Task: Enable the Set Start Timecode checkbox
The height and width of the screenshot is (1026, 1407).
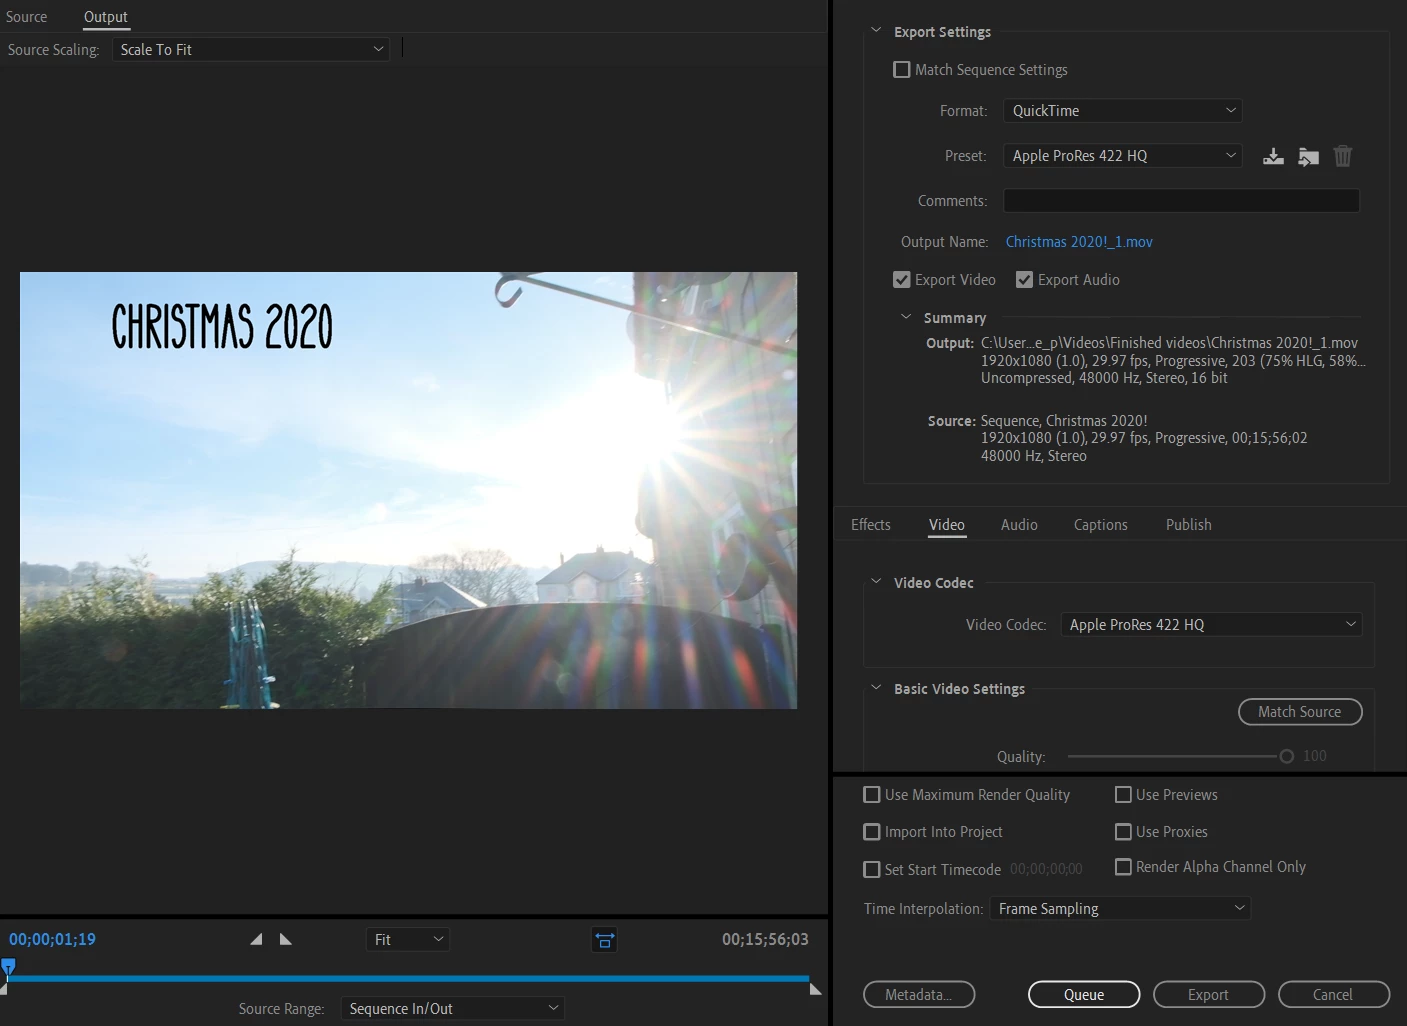Action: tap(872, 870)
